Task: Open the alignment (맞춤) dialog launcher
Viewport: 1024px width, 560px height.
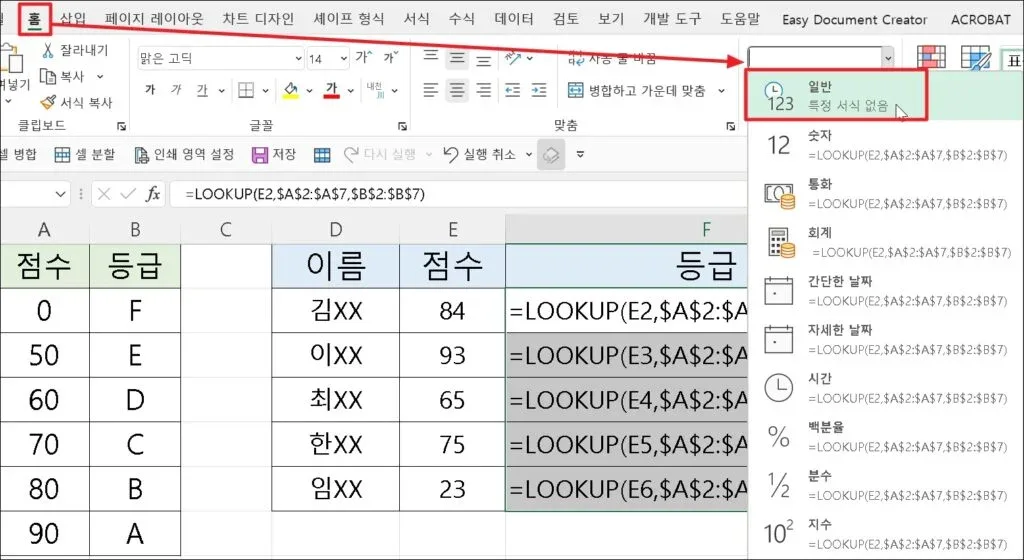Action: point(731,126)
